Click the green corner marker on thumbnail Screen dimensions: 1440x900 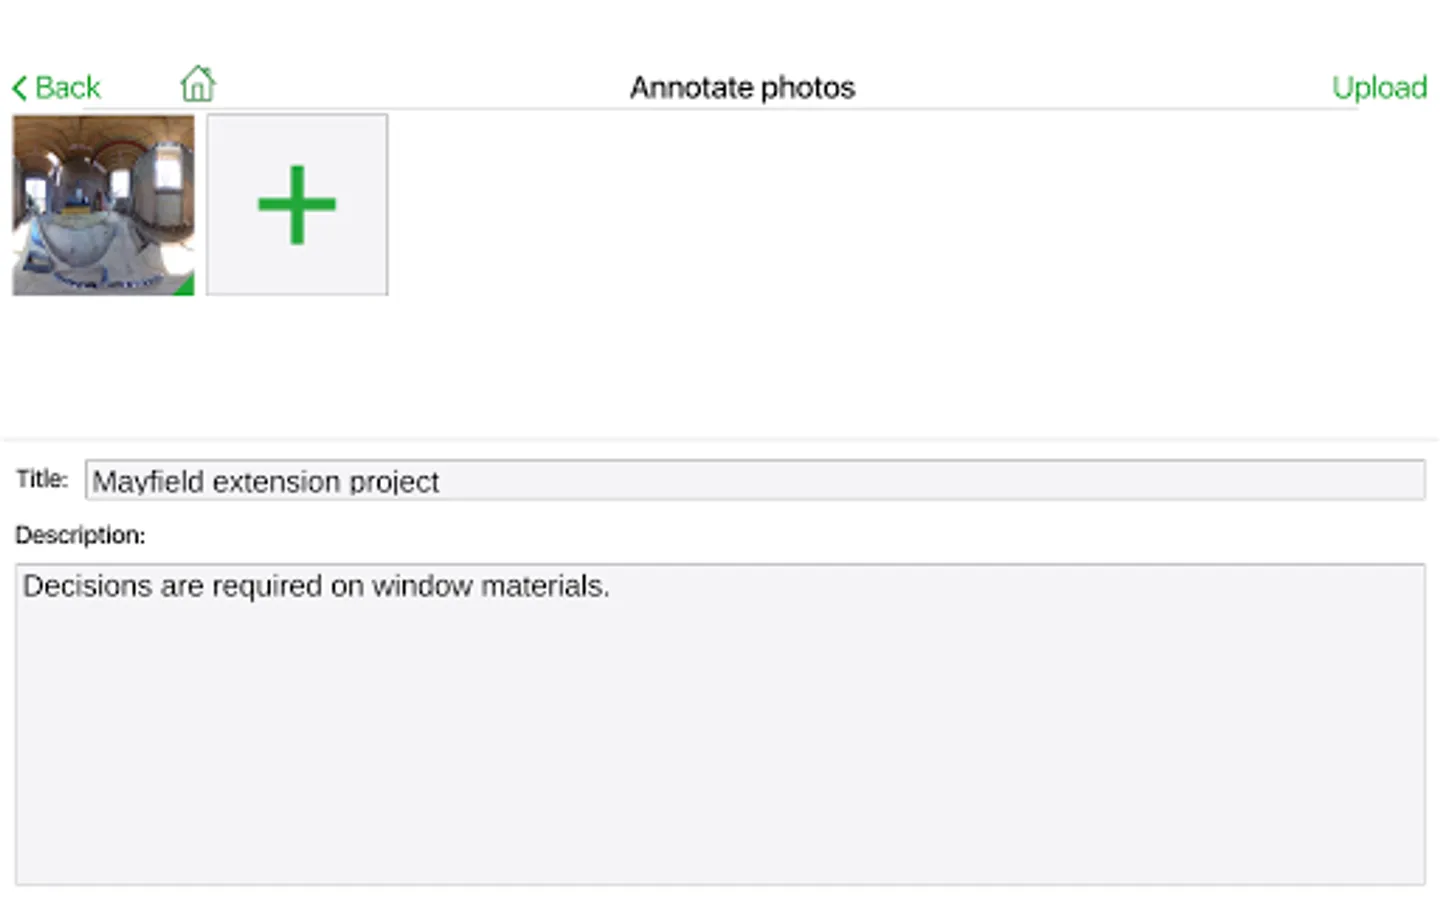click(x=185, y=287)
